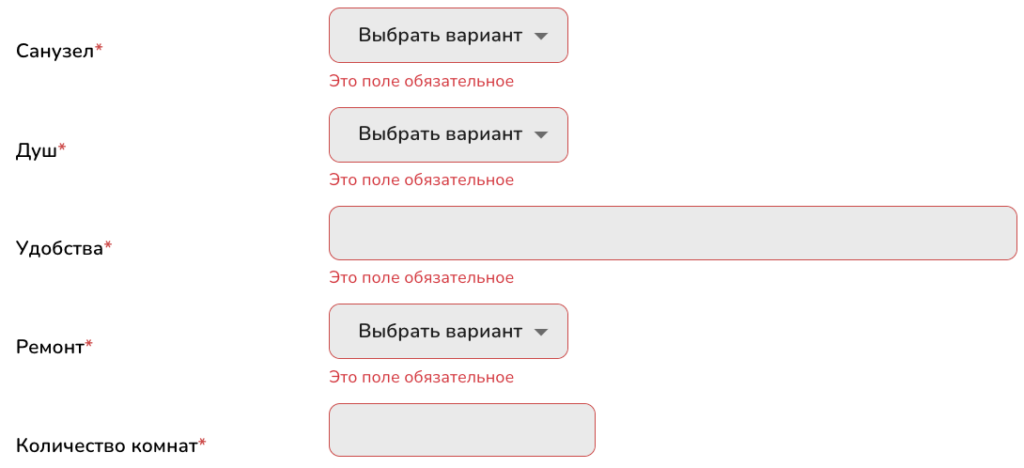Click the red asterisk beside Количество комнат

202,443
